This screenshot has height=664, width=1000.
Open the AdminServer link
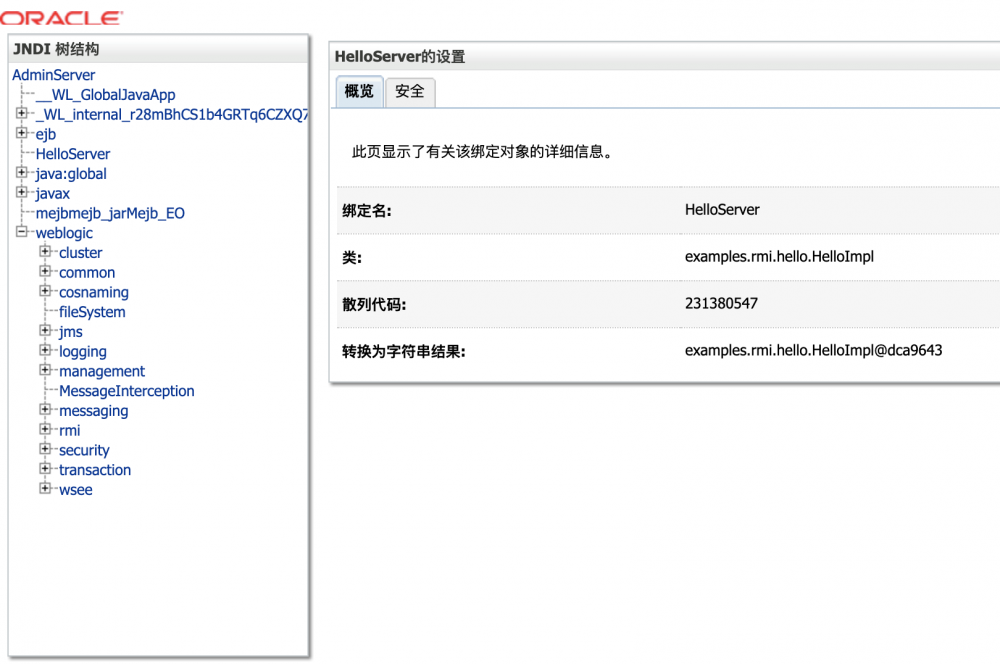[x=53, y=74]
